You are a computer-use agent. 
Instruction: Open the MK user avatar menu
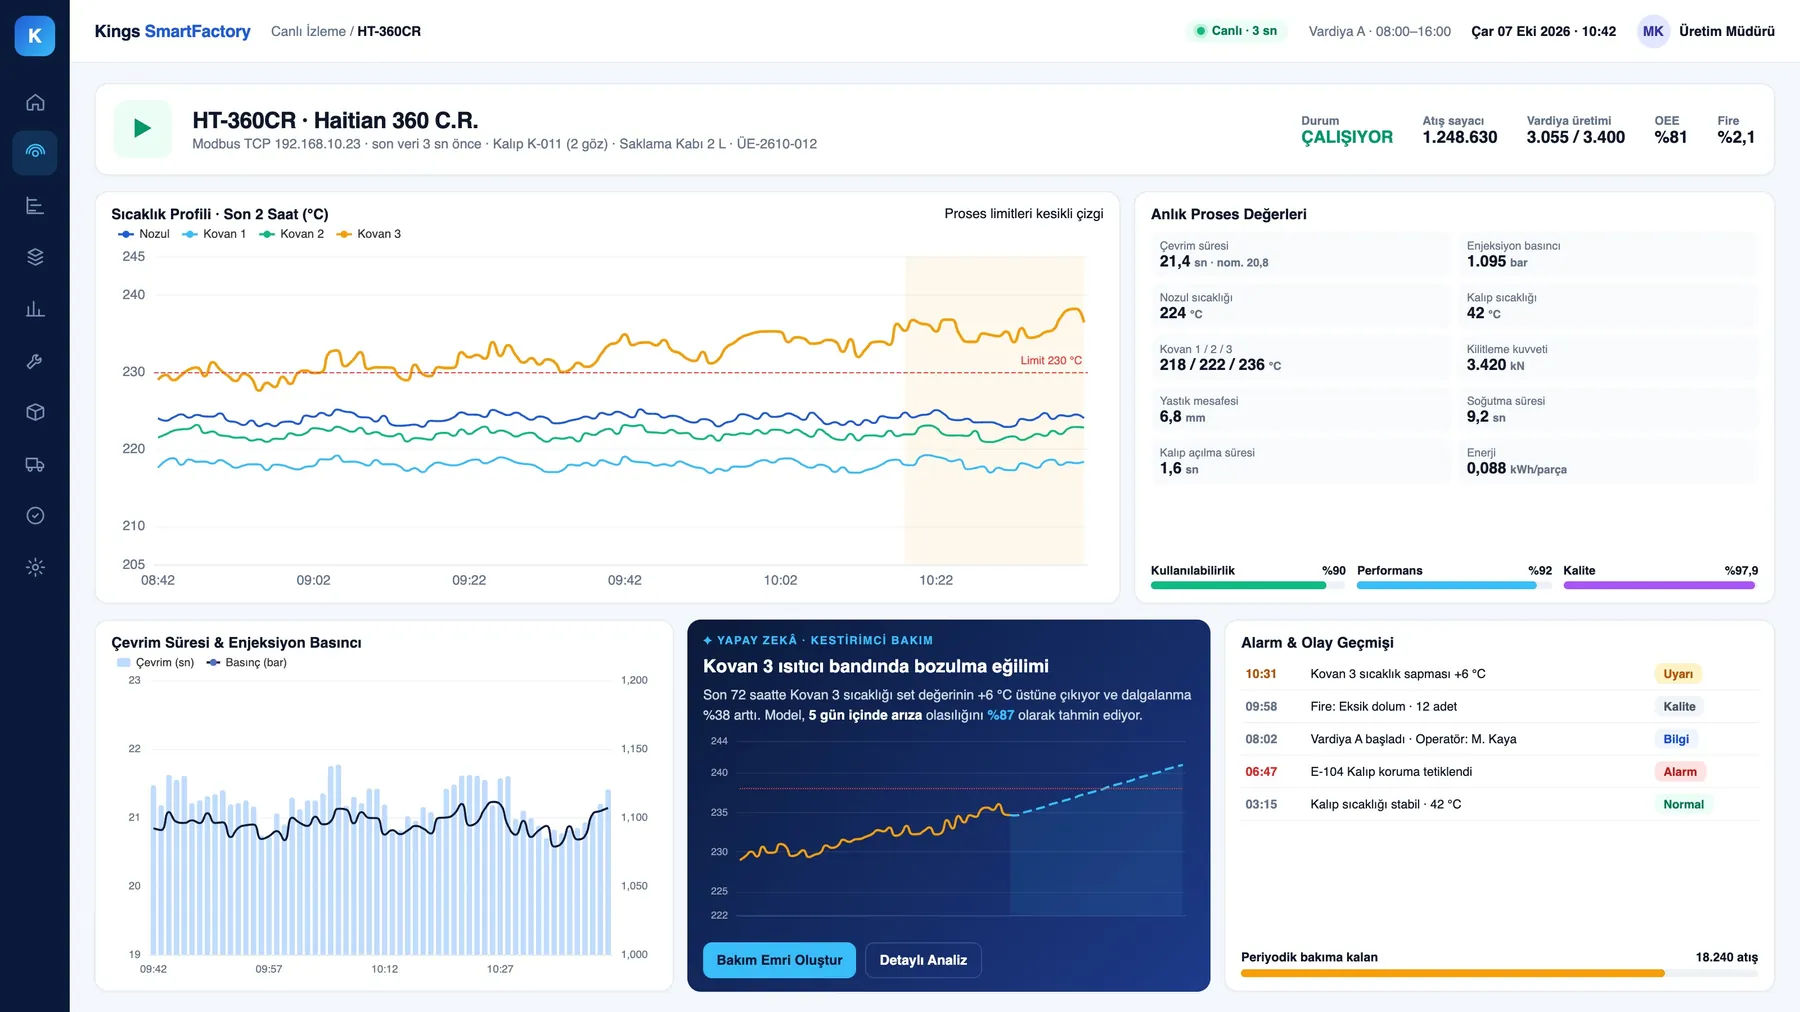(1653, 31)
